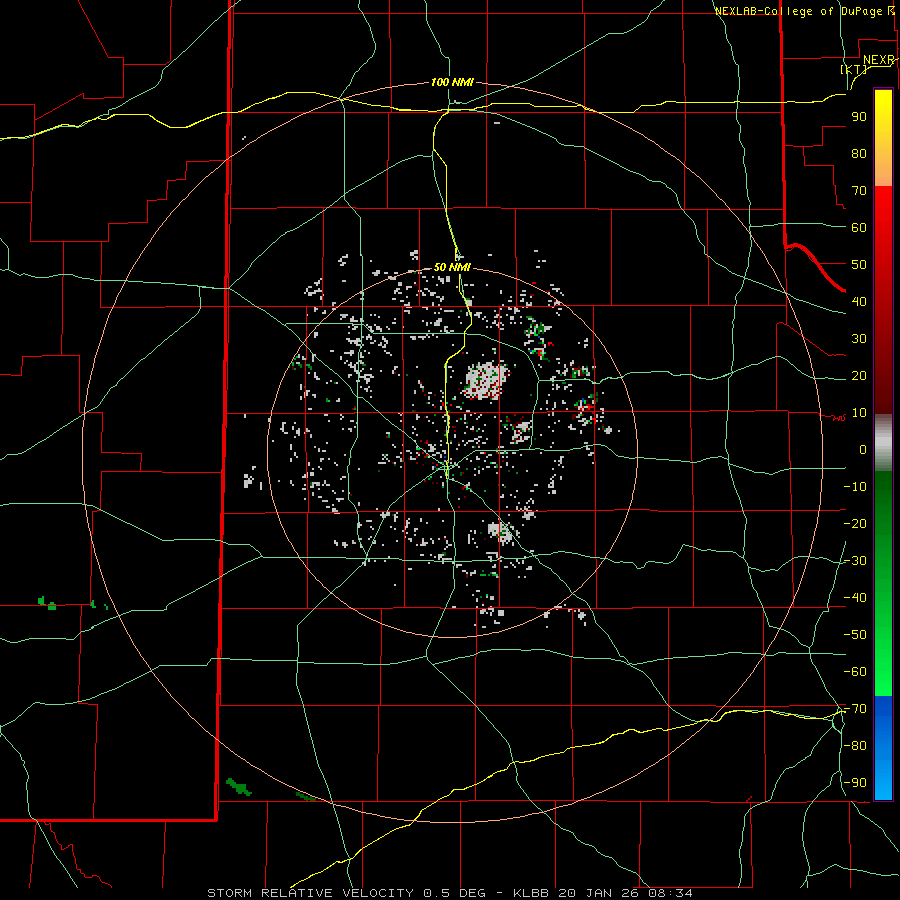Select the -90 scale label
Image resolution: width=900 pixels, height=900 pixels.
pos(855,783)
